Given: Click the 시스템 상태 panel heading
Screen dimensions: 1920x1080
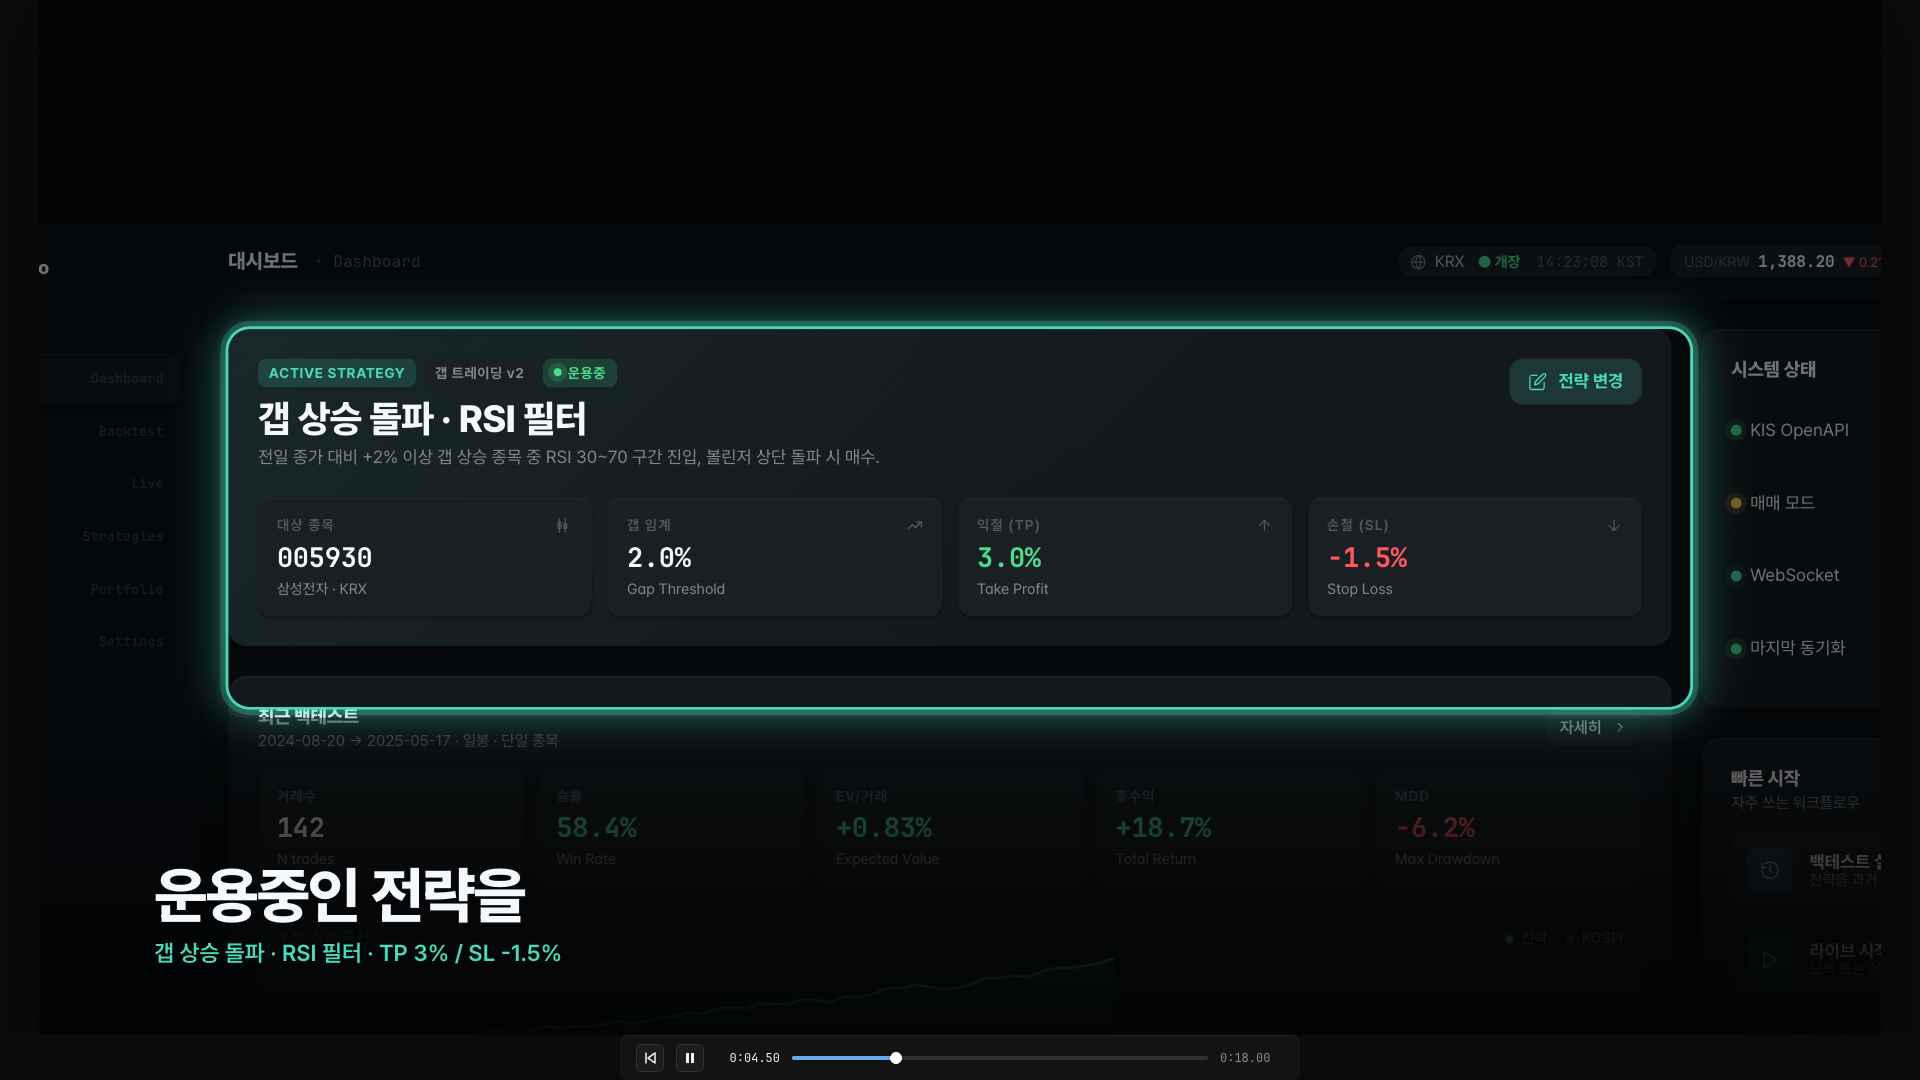Looking at the screenshot, I should 1773,369.
